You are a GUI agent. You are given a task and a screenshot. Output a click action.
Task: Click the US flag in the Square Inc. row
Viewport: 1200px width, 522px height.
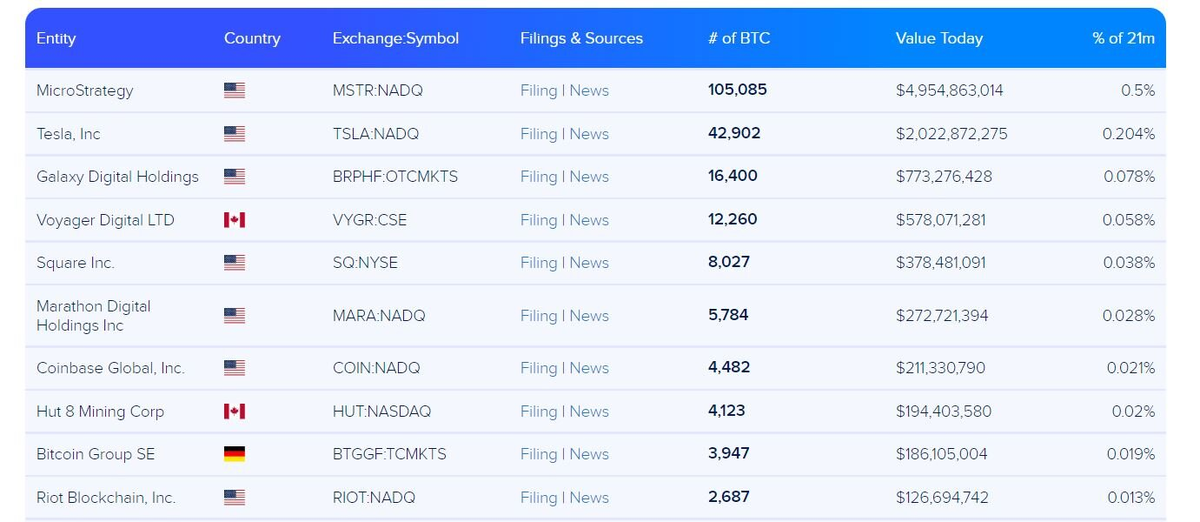click(x=234, y=262)
